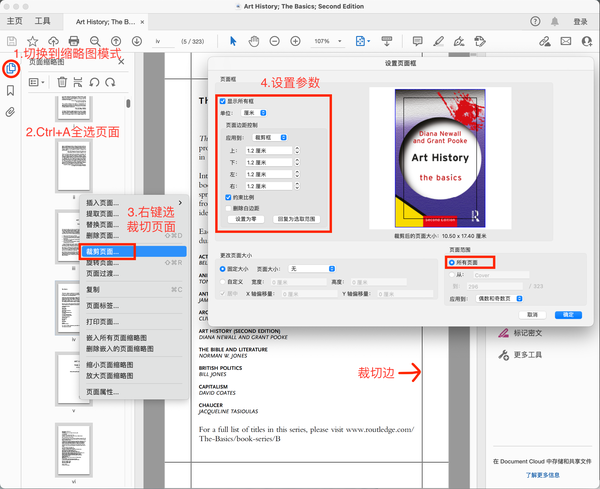Viewport: 600px width, 489px height.
Task: Toggle the 约束比例 checkbox
Action: (x=228, y=198)
